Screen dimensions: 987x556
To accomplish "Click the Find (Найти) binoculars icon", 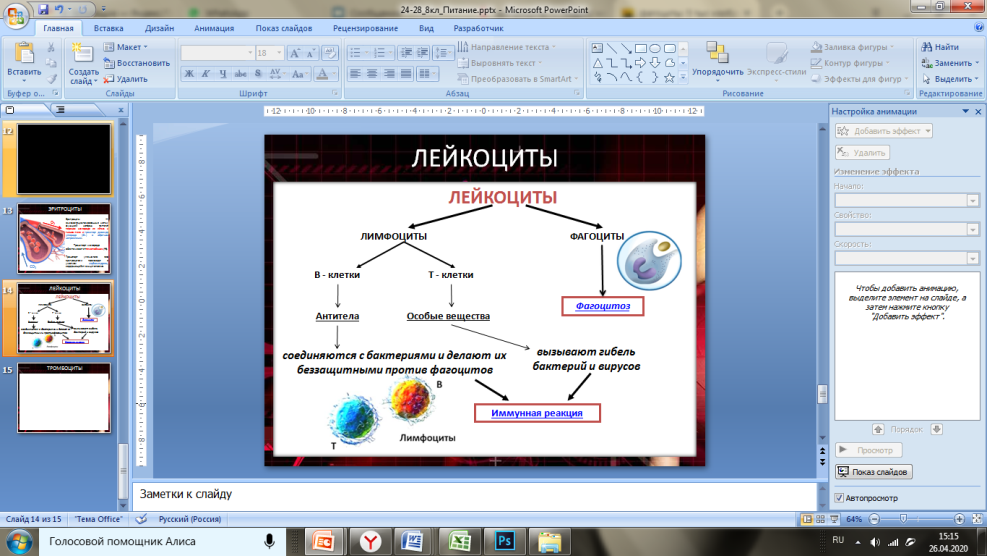I will [x=926, y=47].
